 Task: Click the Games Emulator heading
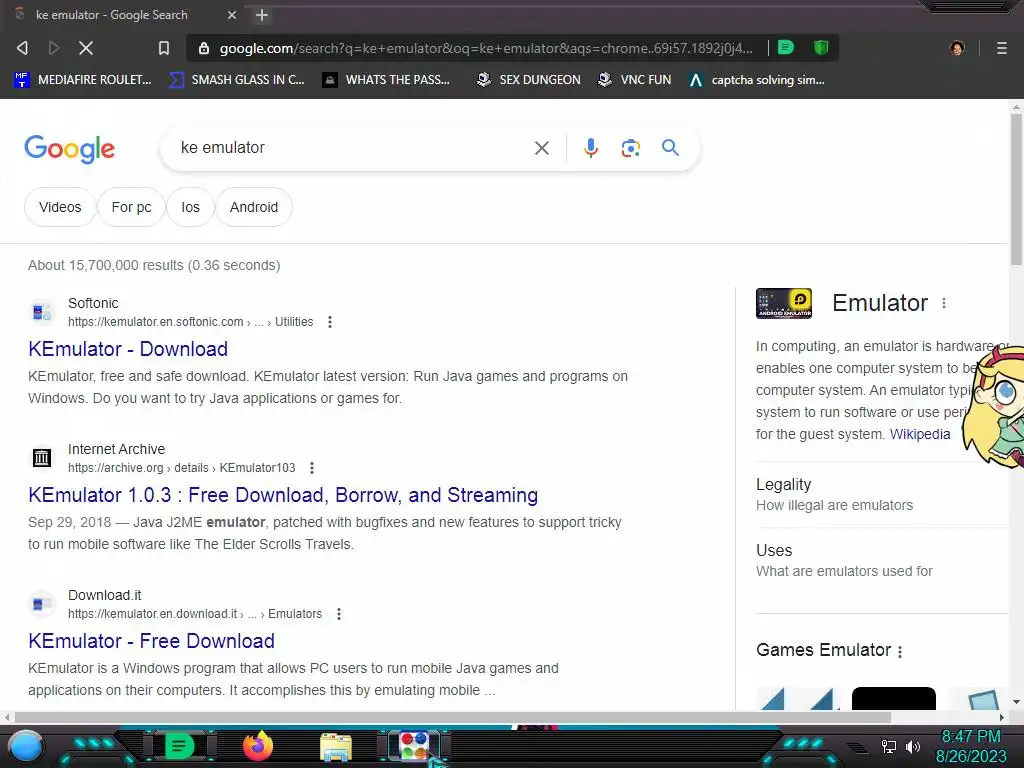click(x=824, y=650)
